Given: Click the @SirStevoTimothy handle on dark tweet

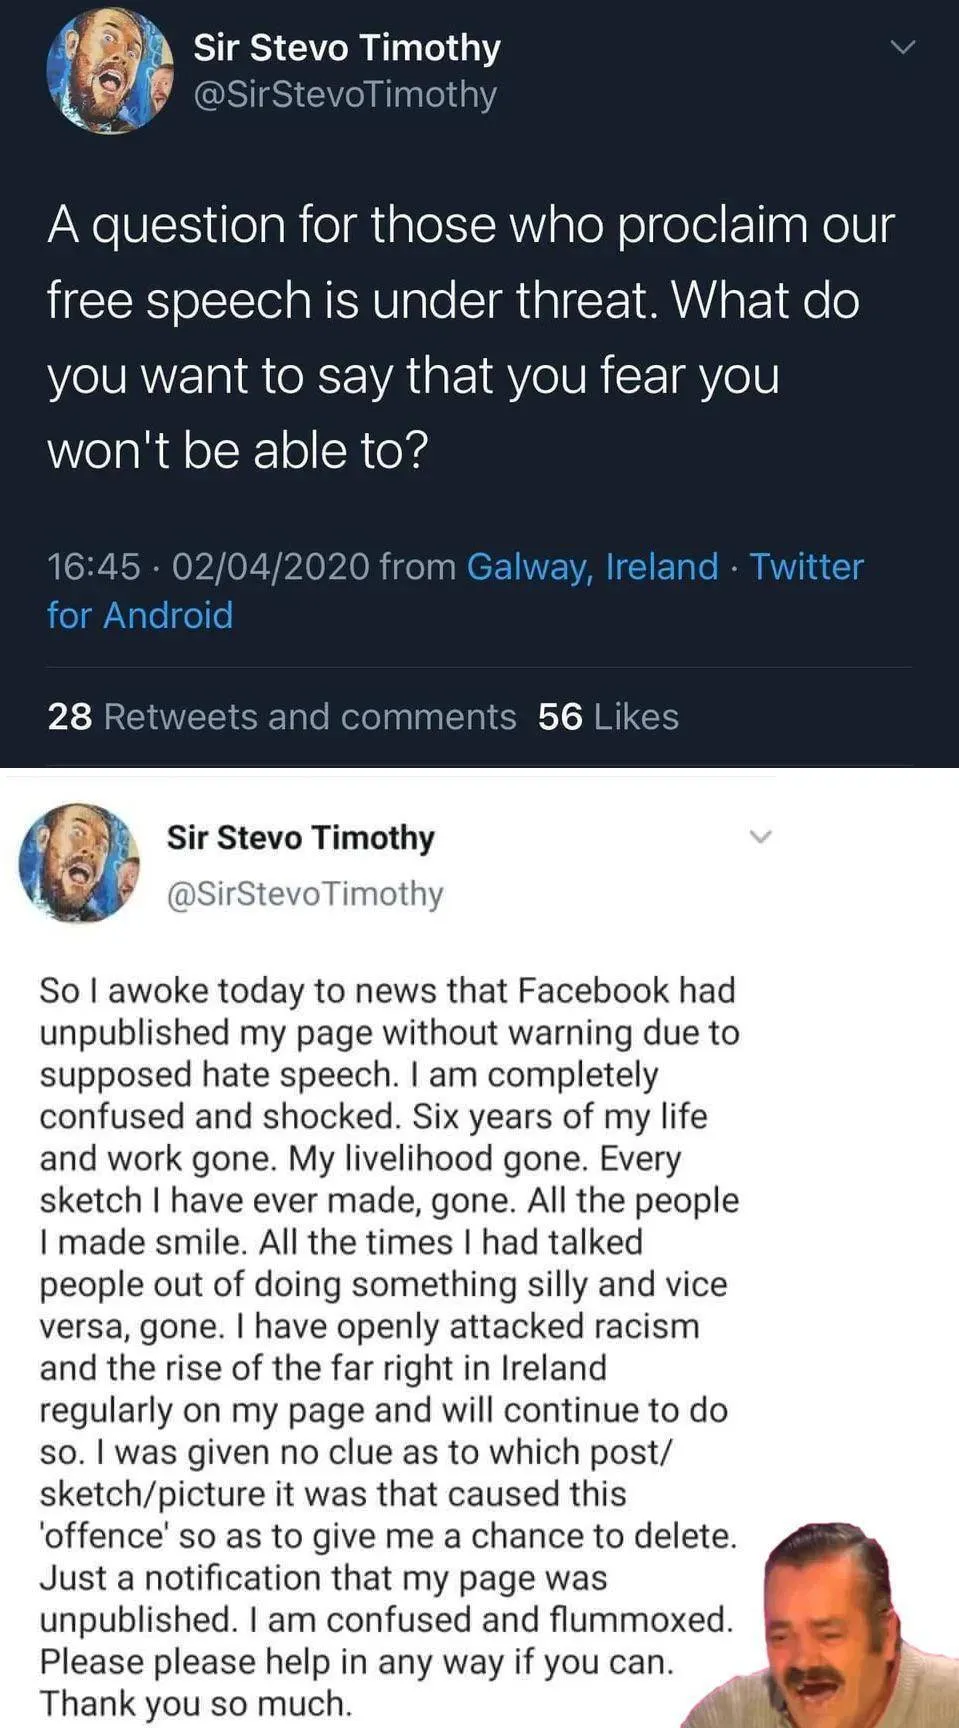Looking at the screenshot, I should (x=344, y=94).
